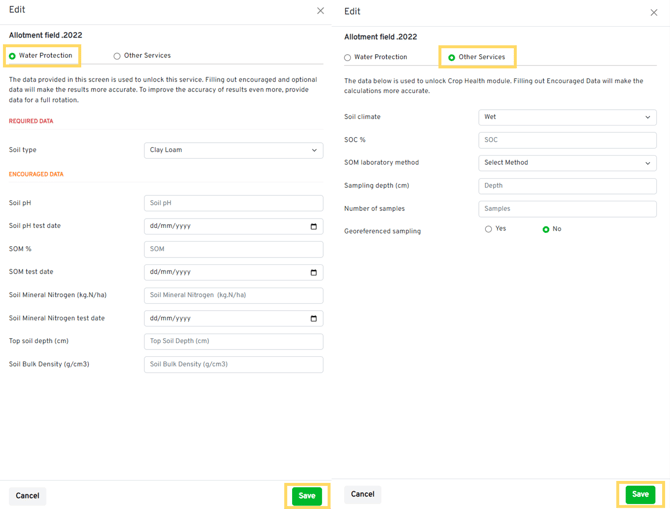This screenshot has width=670, height=509.
Task: Open calendar picker for SOM test date
Action: tap(313, 272)
